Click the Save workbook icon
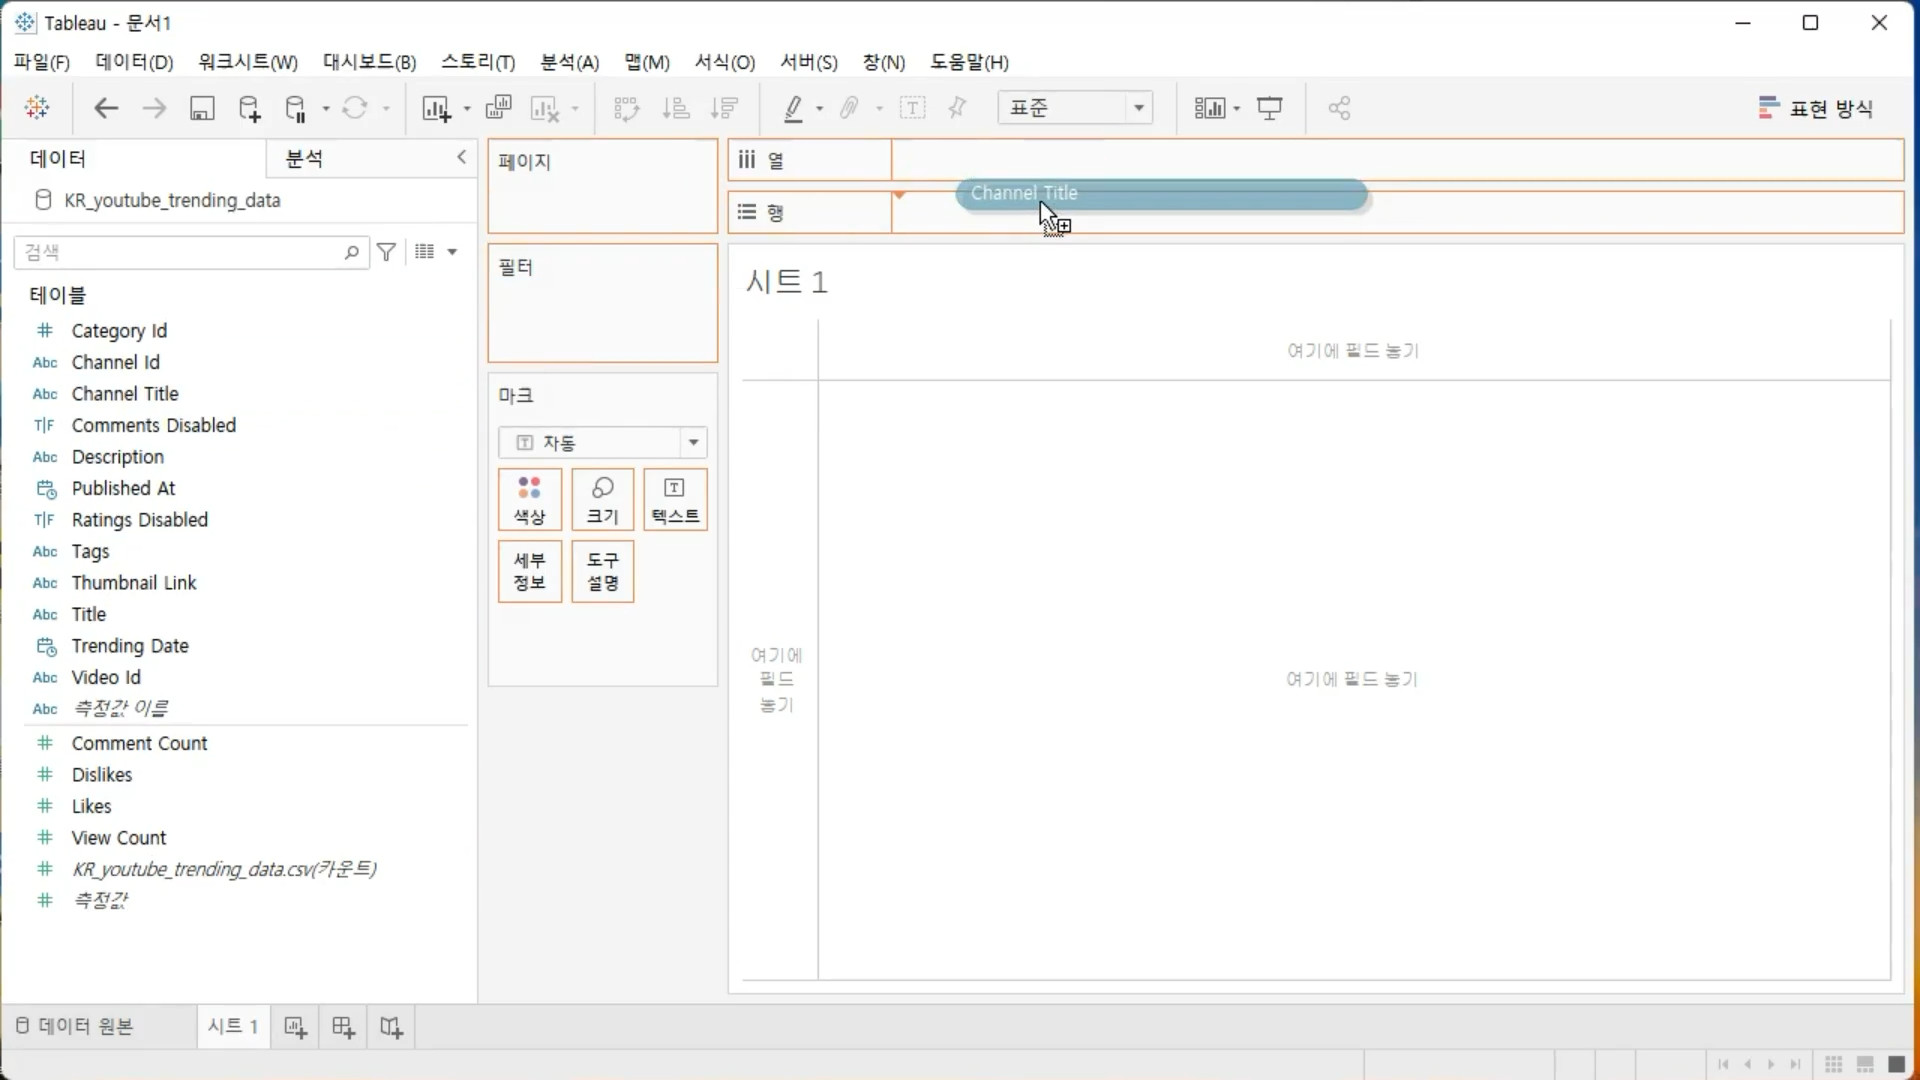The image size is (1920, 1080). coord(202,108)
